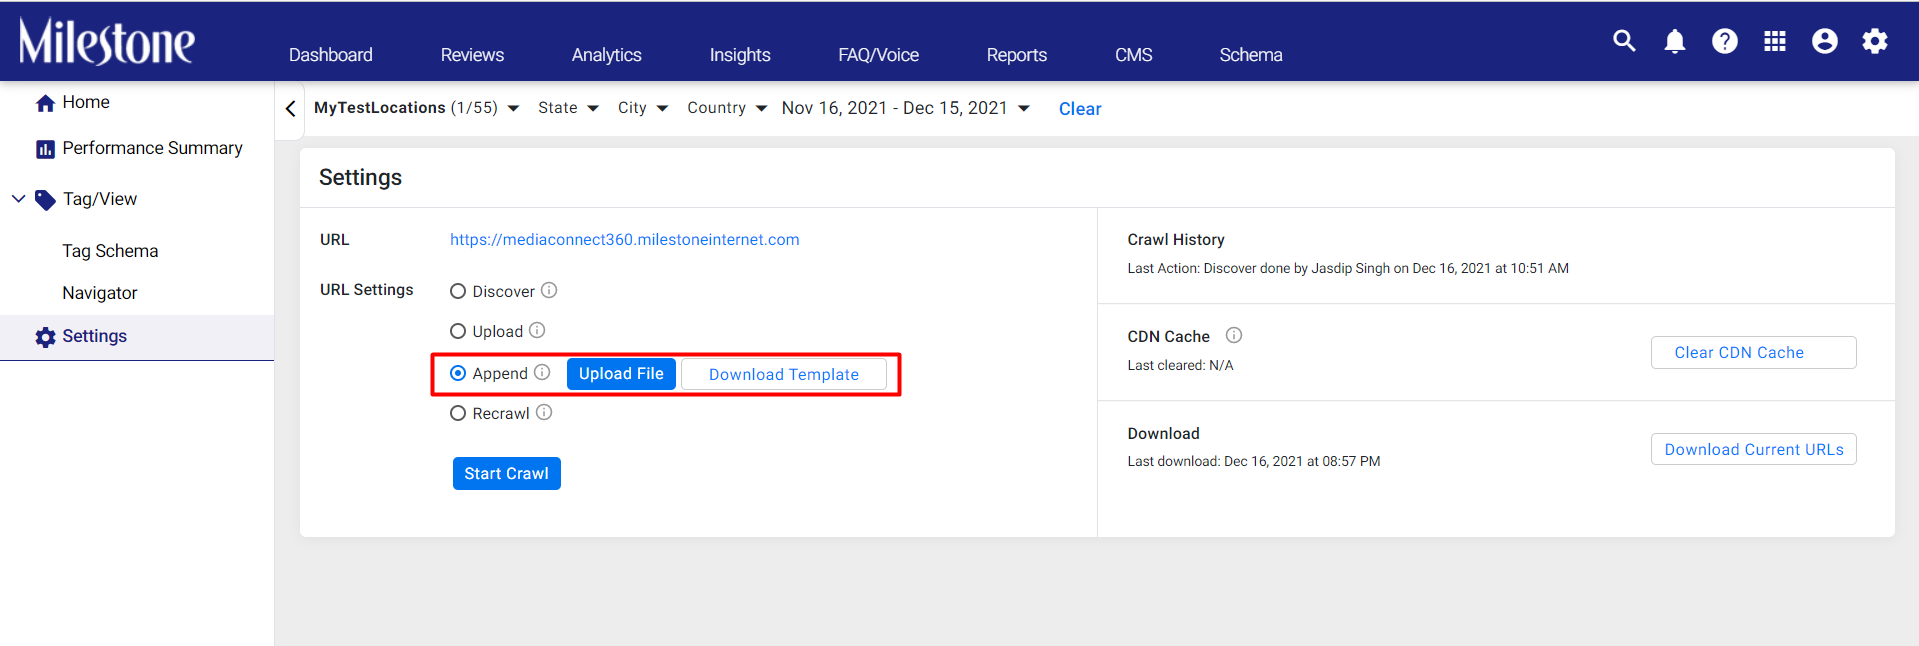Image resolution: width=1919 pixels, height=646 pixels.
Task: Click the Milestone logo
Action: [x=107, y=41]
